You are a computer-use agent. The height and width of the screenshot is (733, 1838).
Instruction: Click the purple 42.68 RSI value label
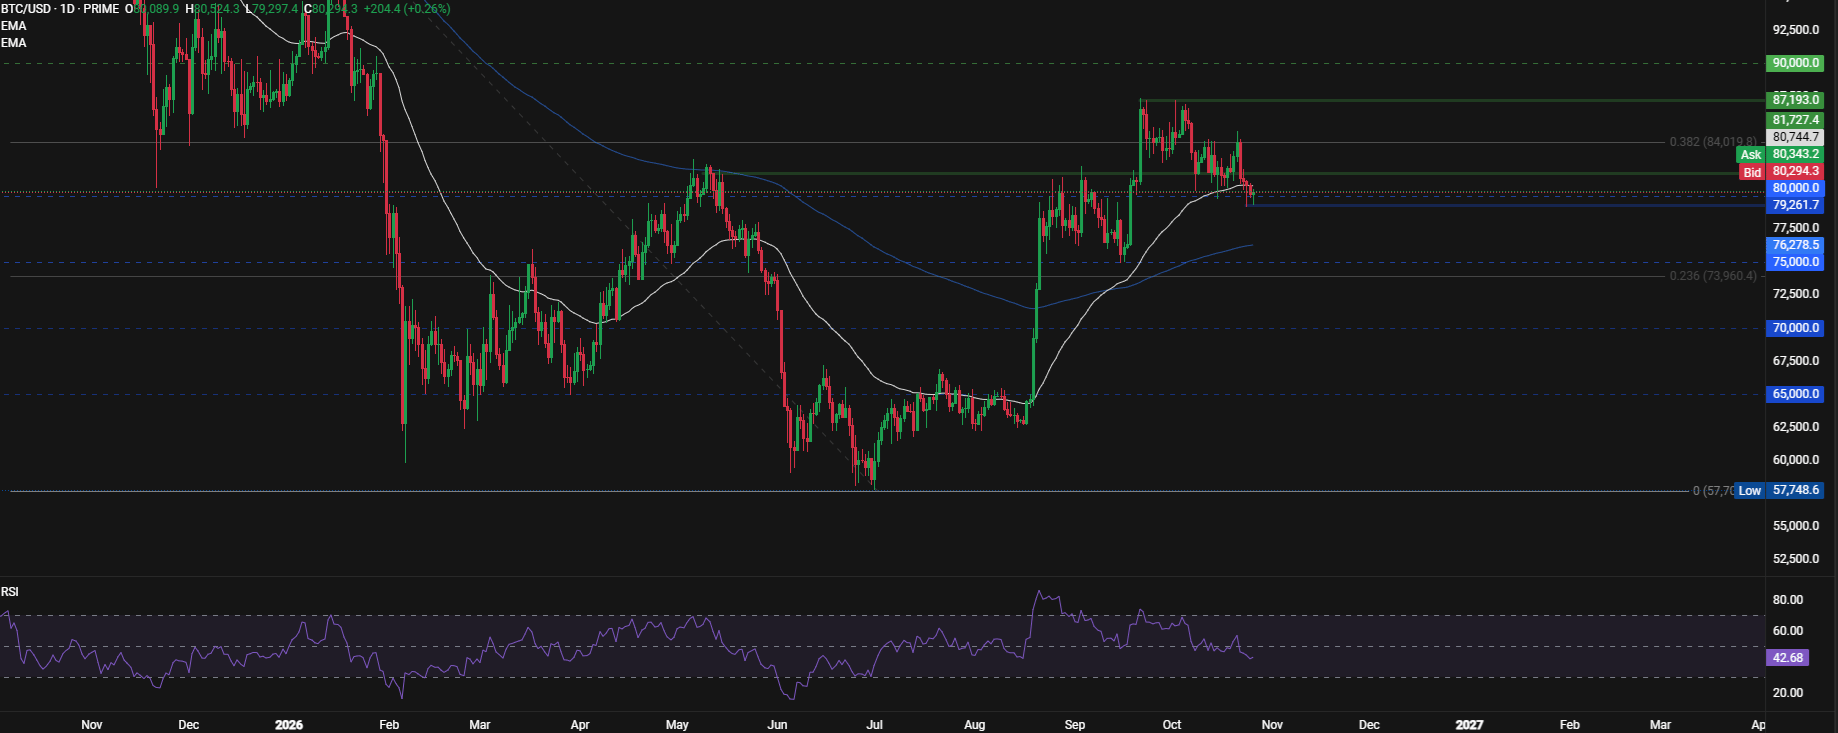tap(1788, 658)
